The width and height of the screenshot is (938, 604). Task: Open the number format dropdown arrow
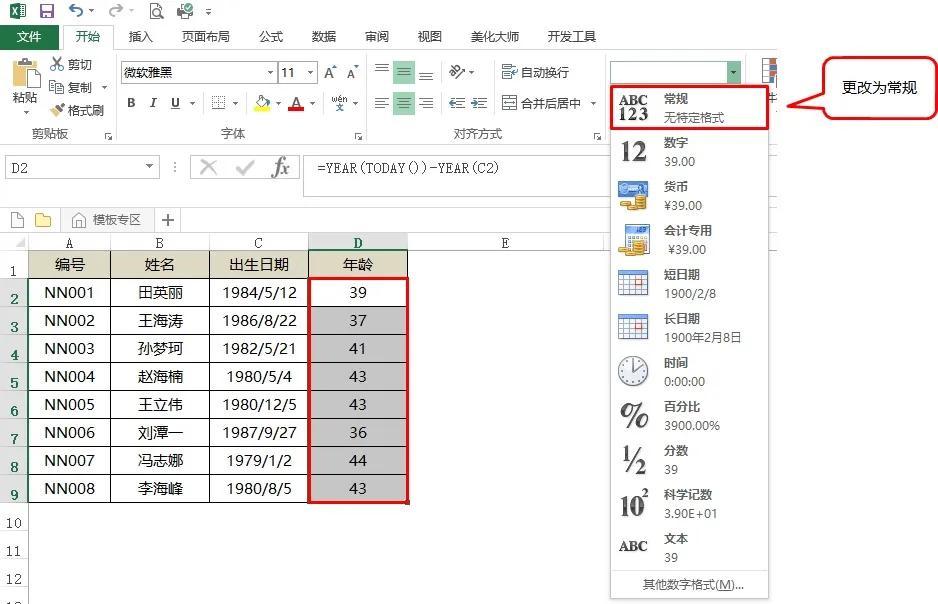(733, 72)
